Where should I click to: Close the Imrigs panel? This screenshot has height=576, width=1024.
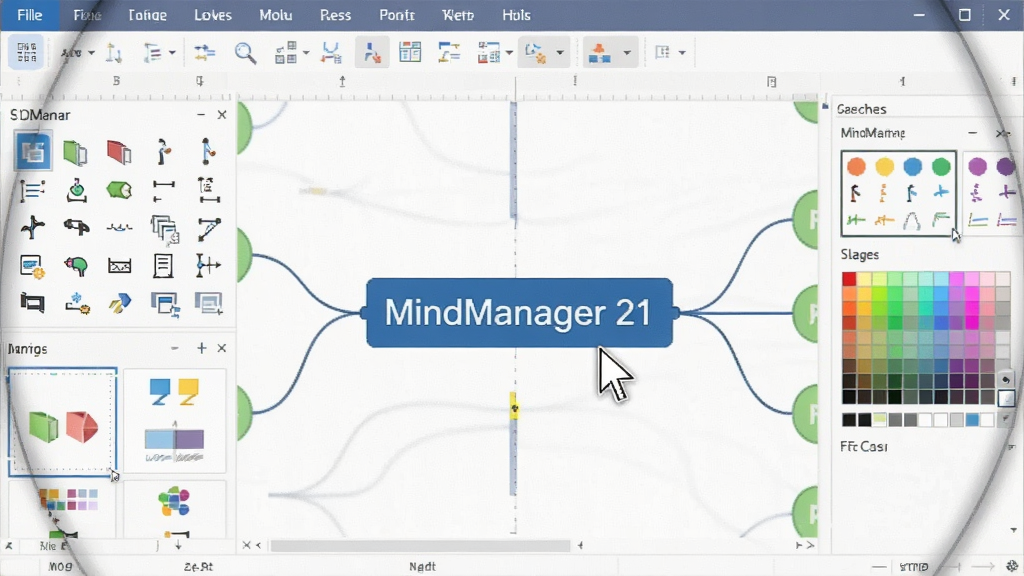tap(222, 348)
